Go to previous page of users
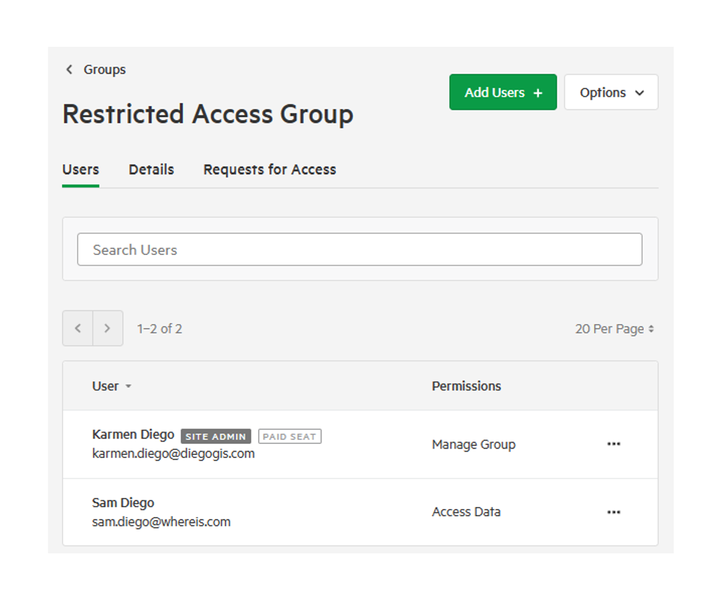Screen dimensions: 720x606 coord(78,328)
